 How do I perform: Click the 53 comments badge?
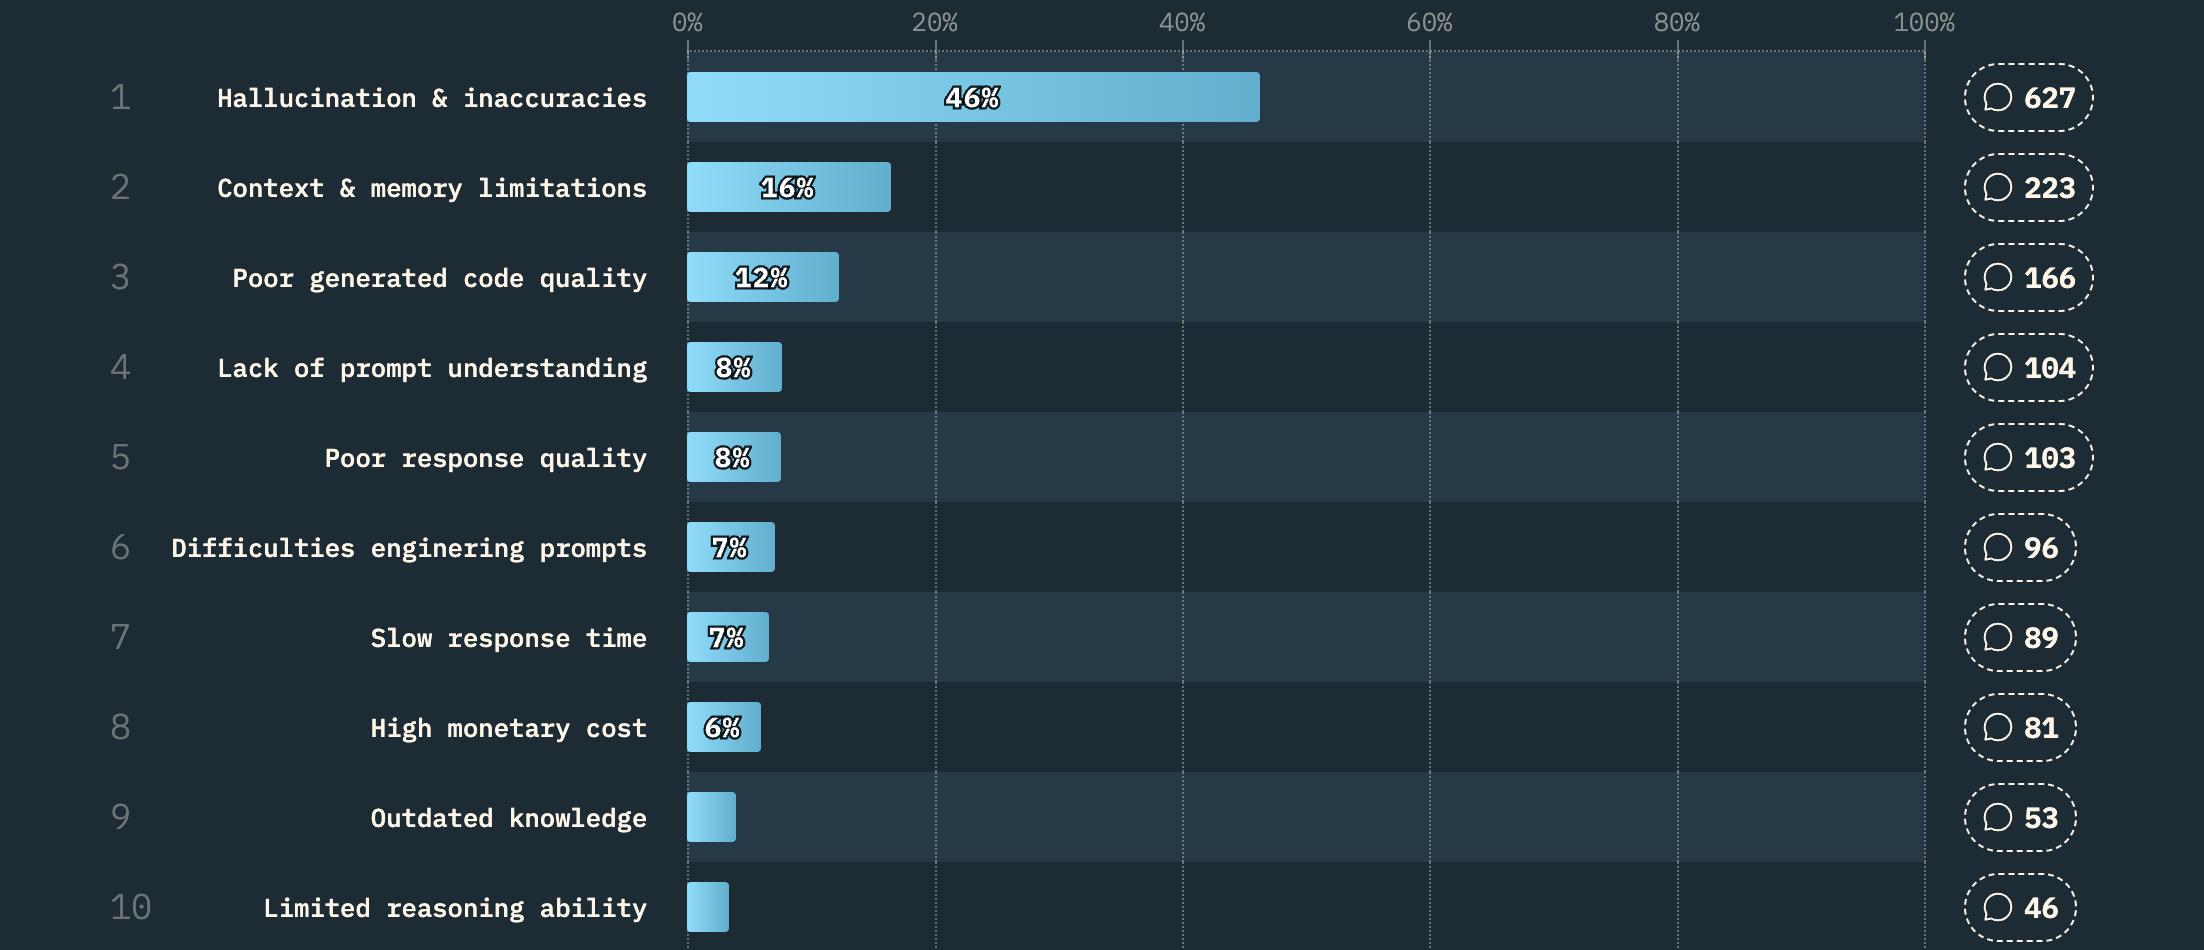(2020, 817)
